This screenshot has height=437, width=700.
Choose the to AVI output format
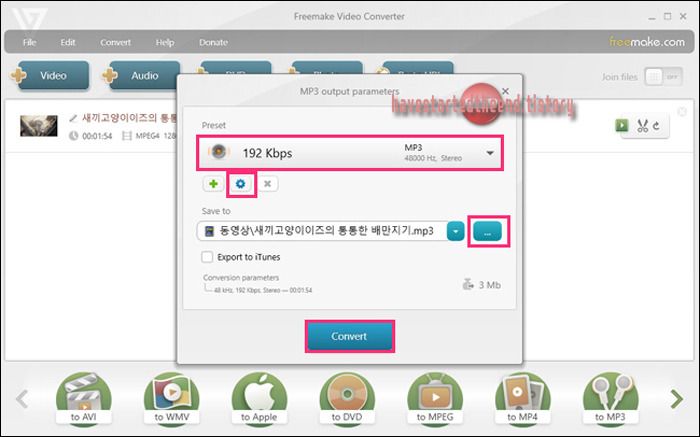(83, 398)
